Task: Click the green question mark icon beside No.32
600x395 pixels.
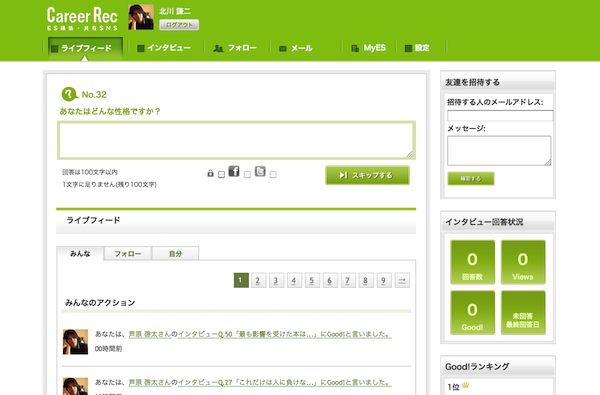Action: 70,94
